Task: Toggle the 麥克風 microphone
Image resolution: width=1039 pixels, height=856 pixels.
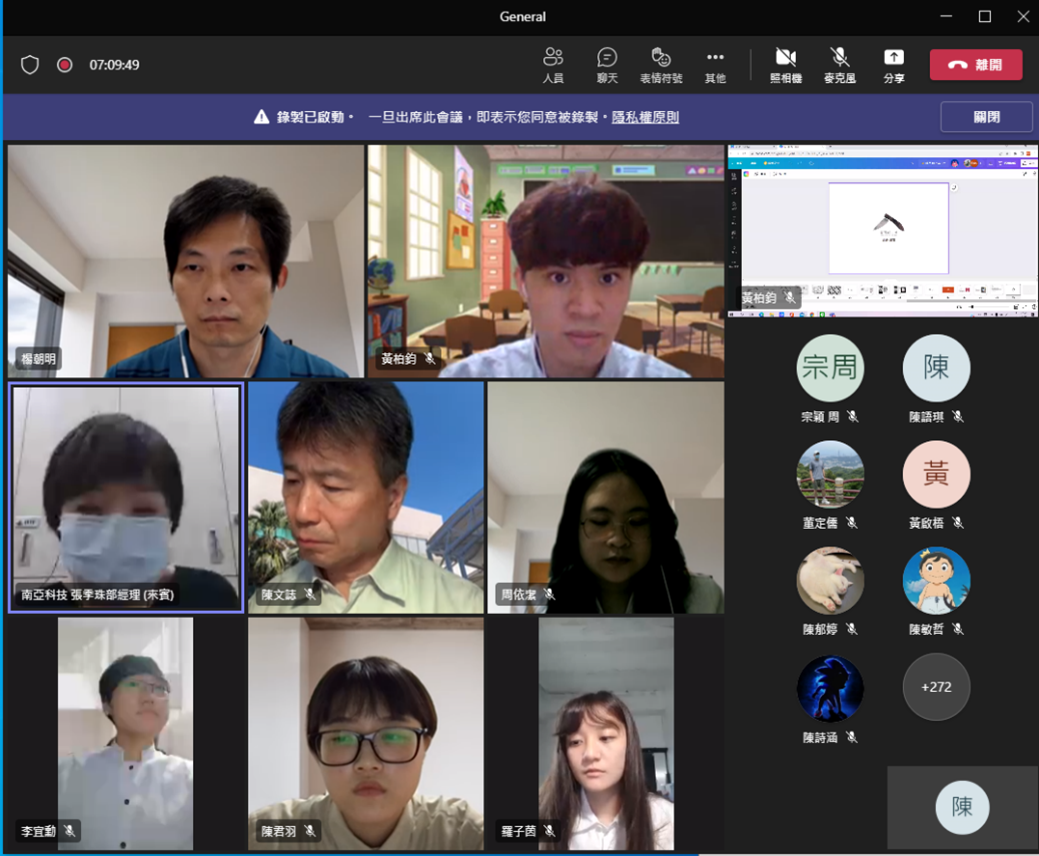Action: coord(840,65)
